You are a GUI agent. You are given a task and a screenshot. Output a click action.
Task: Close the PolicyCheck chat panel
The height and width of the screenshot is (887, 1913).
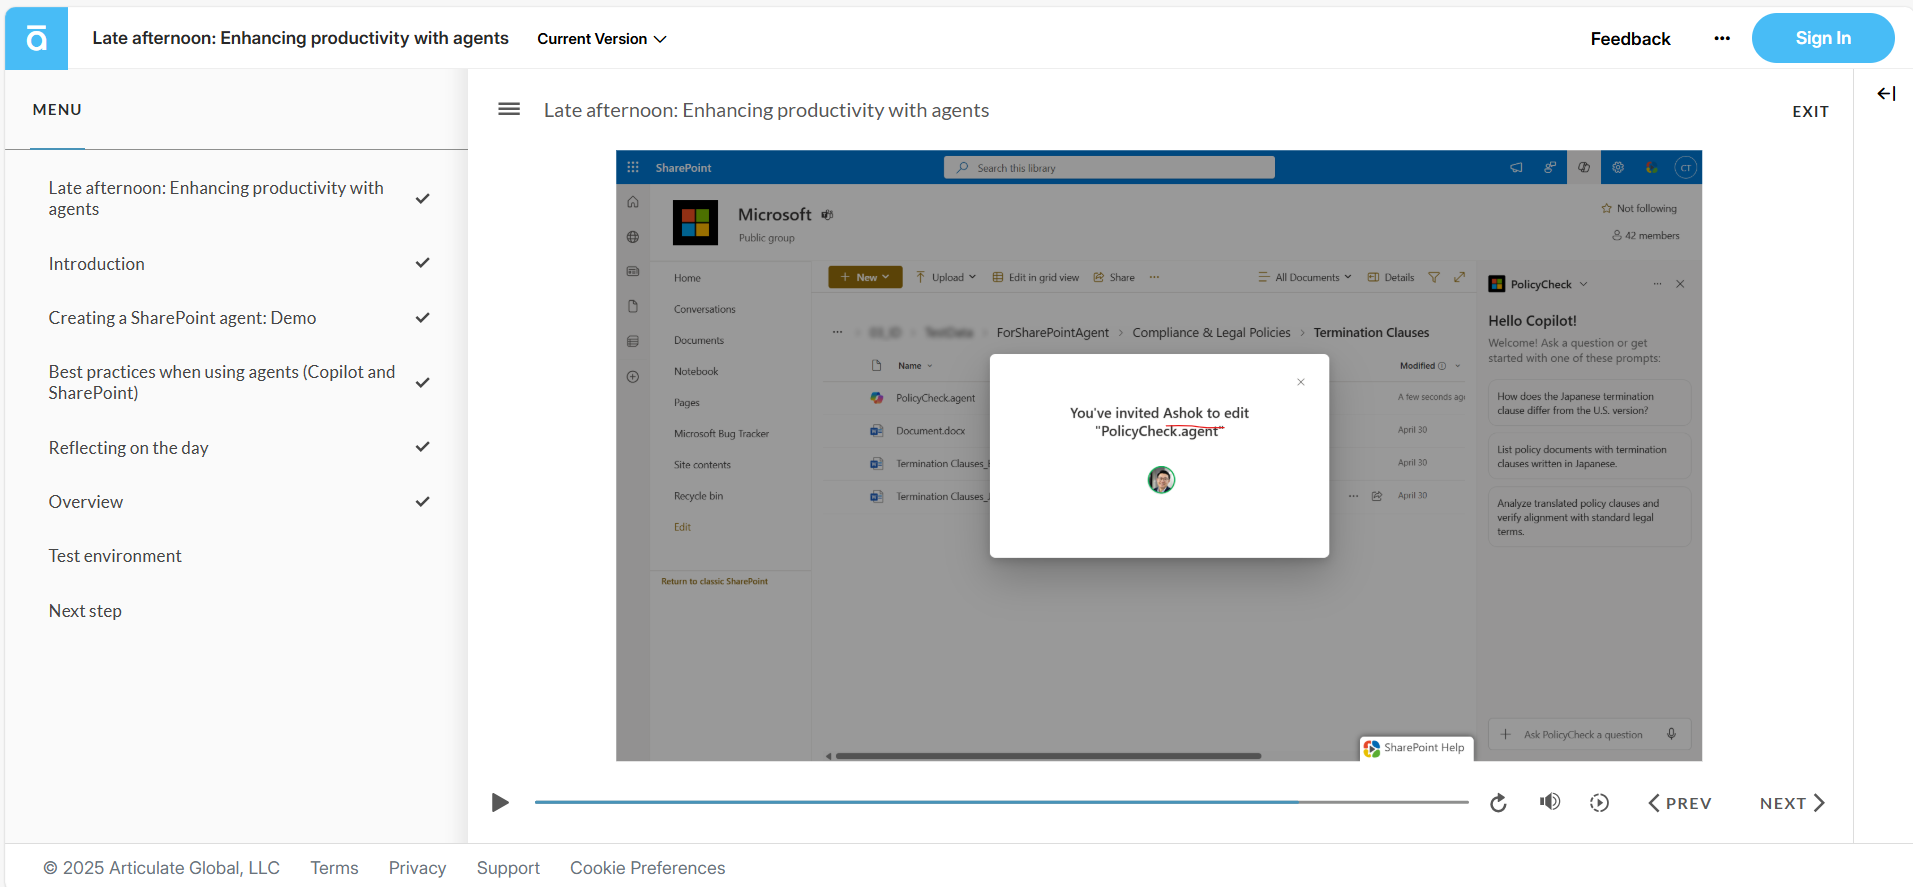[x=1680, y=284]
